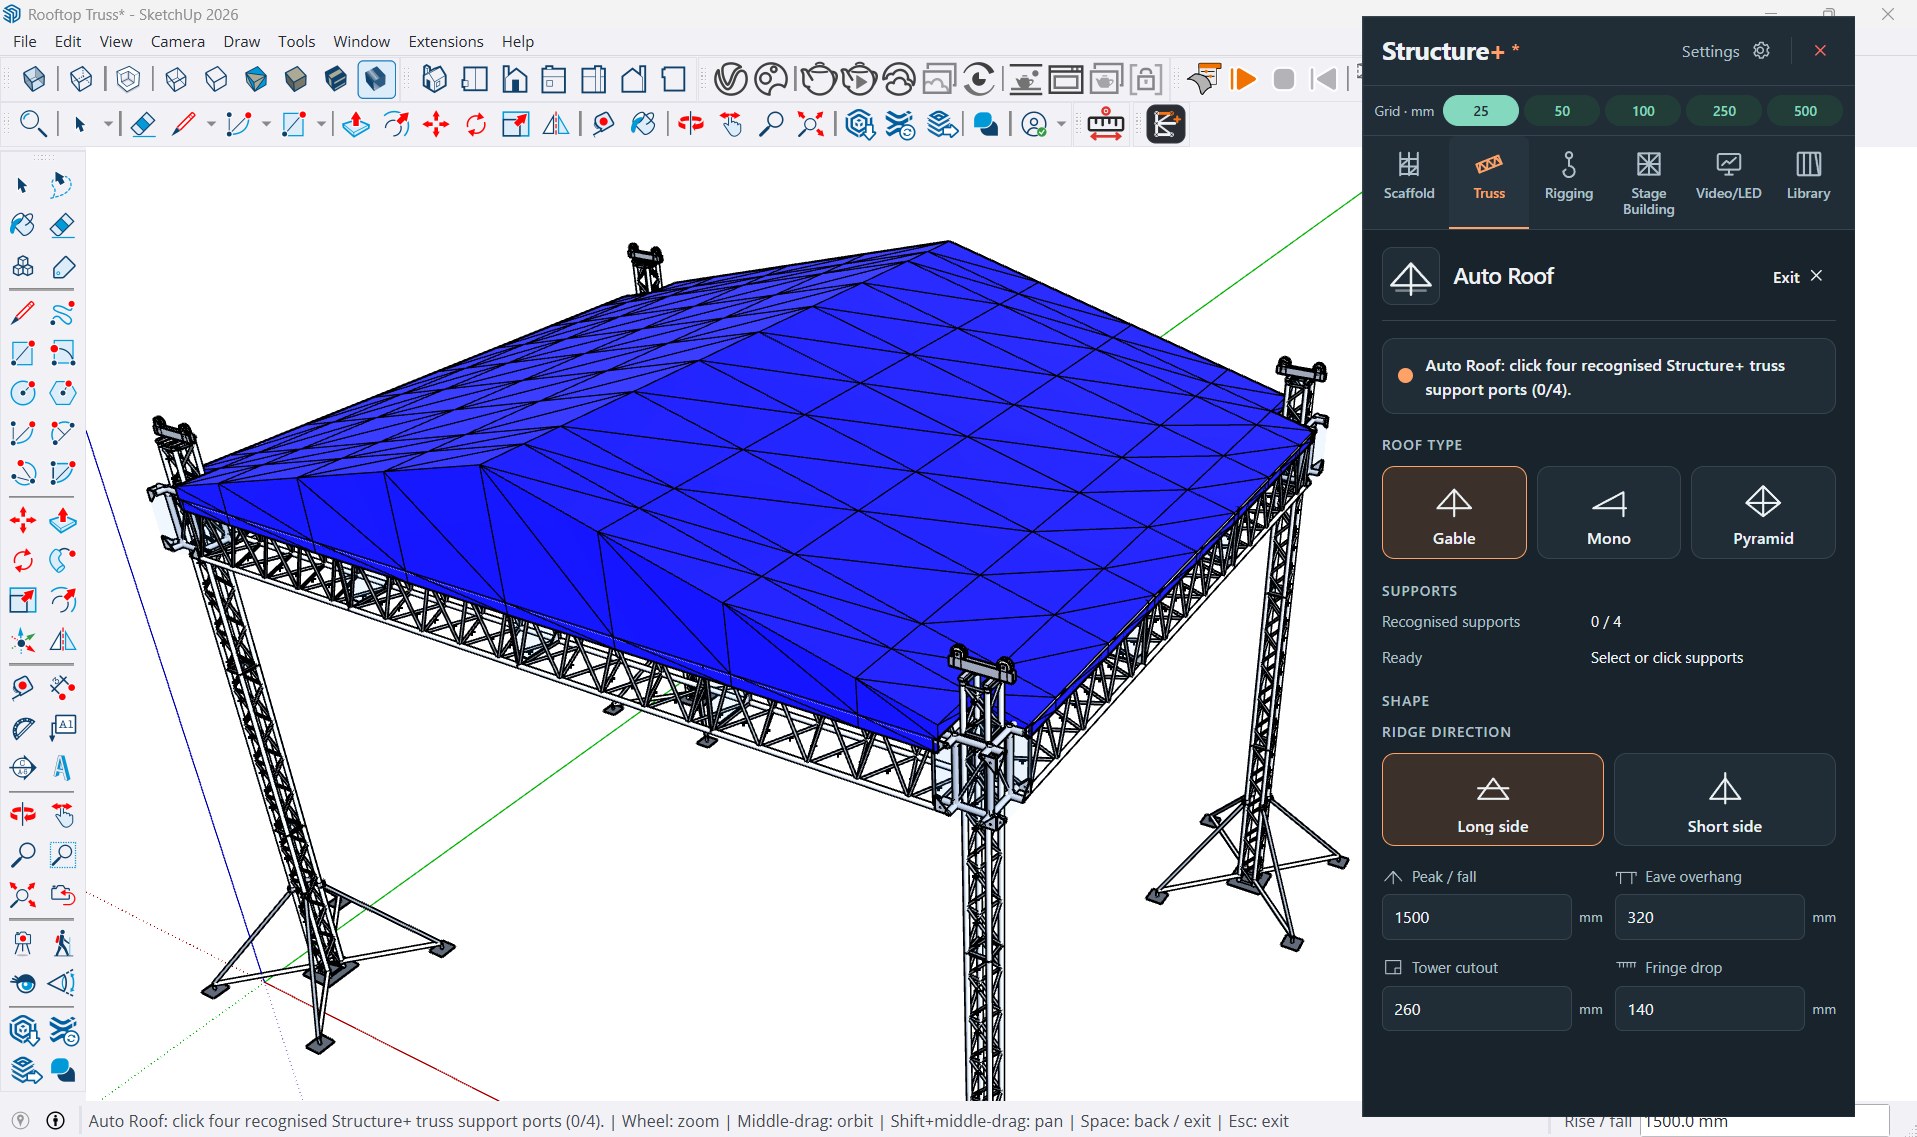
Task: Click the Follow Me tool in left toolbar
Action: [x=62, y=560]
